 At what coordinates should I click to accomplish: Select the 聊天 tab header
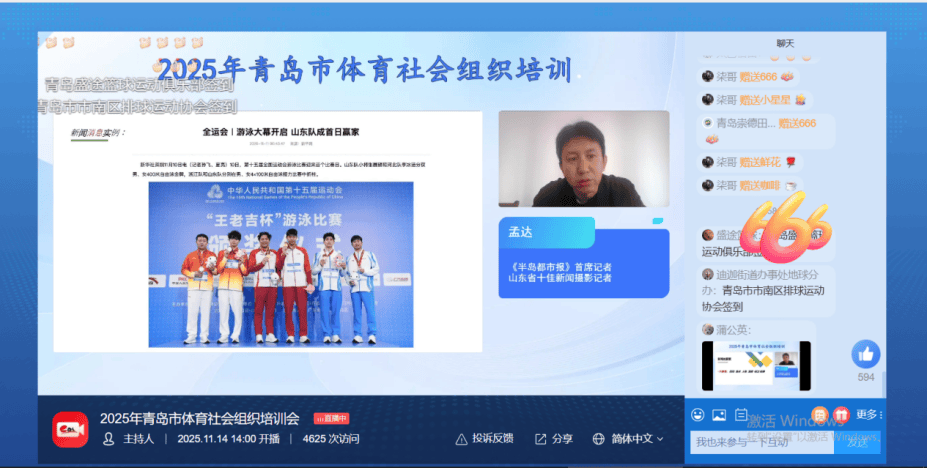[x=785, y=43]
